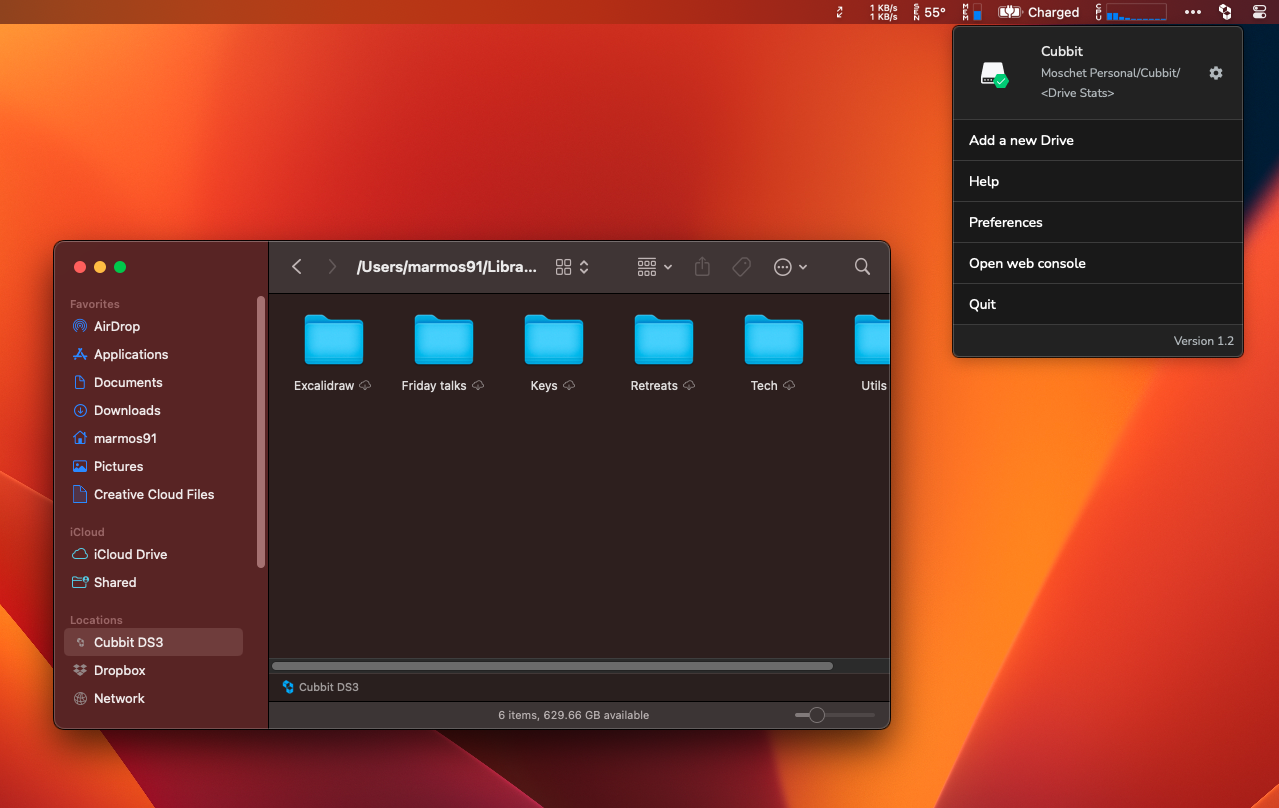This screenshot has height=808, width=1279.
Task: Open the Friday talks folder icon
Action: [x=443, y=341]
